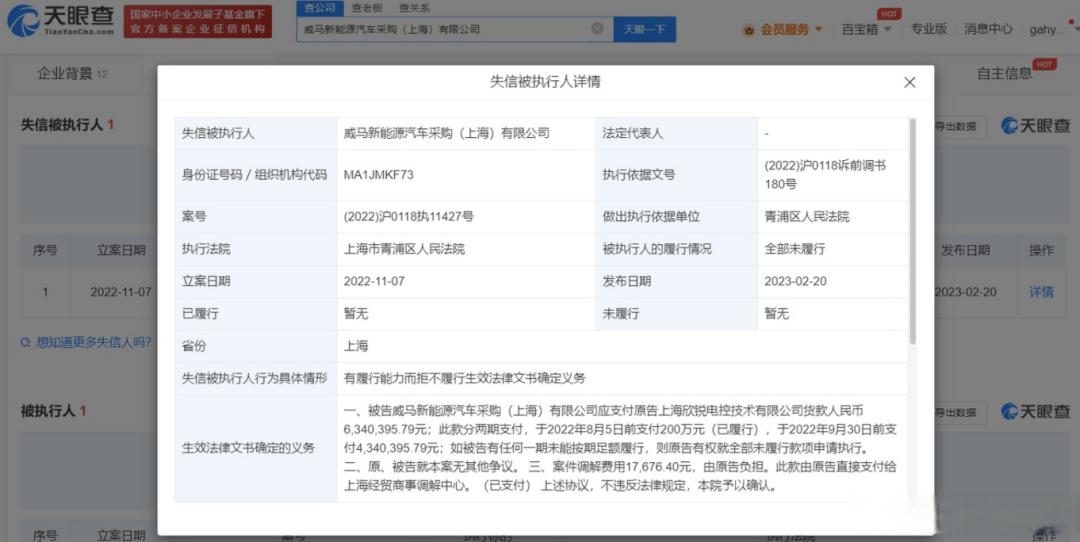
Task: Switch to the 查关系 search tab
Action: click(413, 7)
